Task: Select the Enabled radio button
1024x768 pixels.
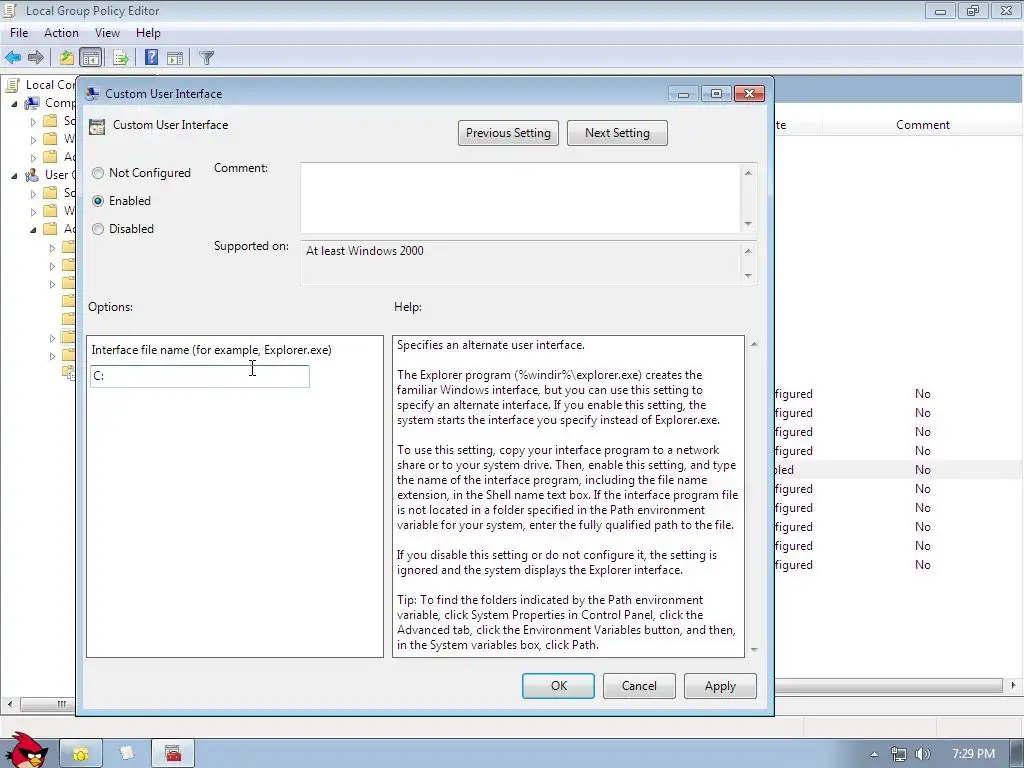Action: tap(98, 201)
